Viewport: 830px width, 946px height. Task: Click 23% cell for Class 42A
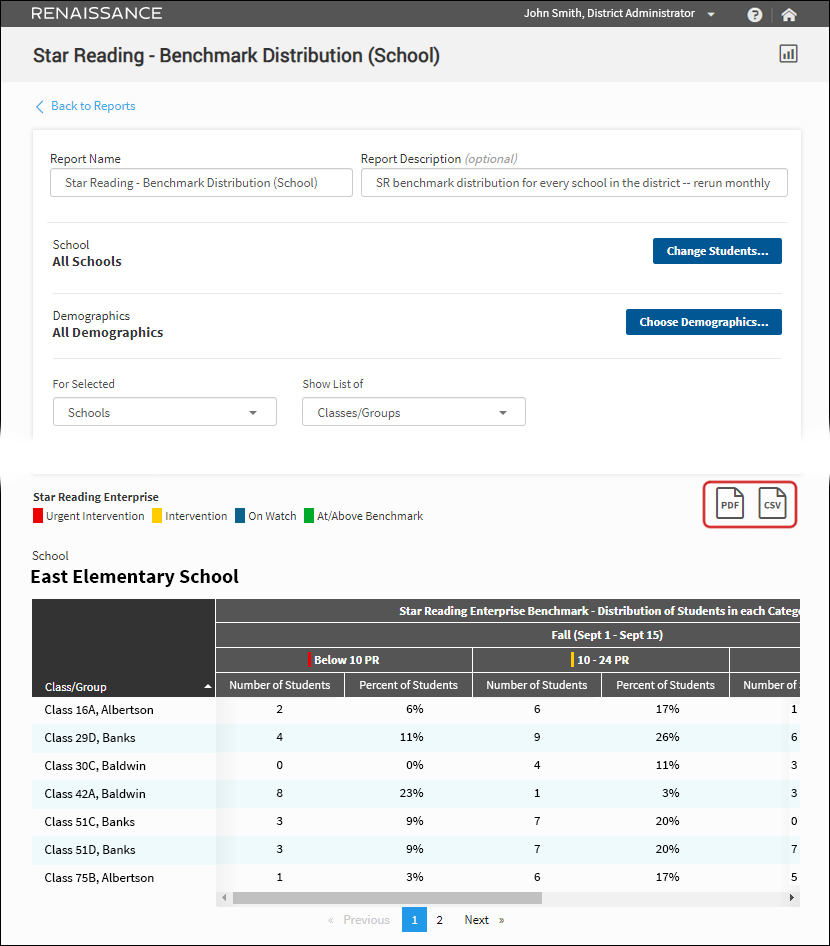coord(411,793)
